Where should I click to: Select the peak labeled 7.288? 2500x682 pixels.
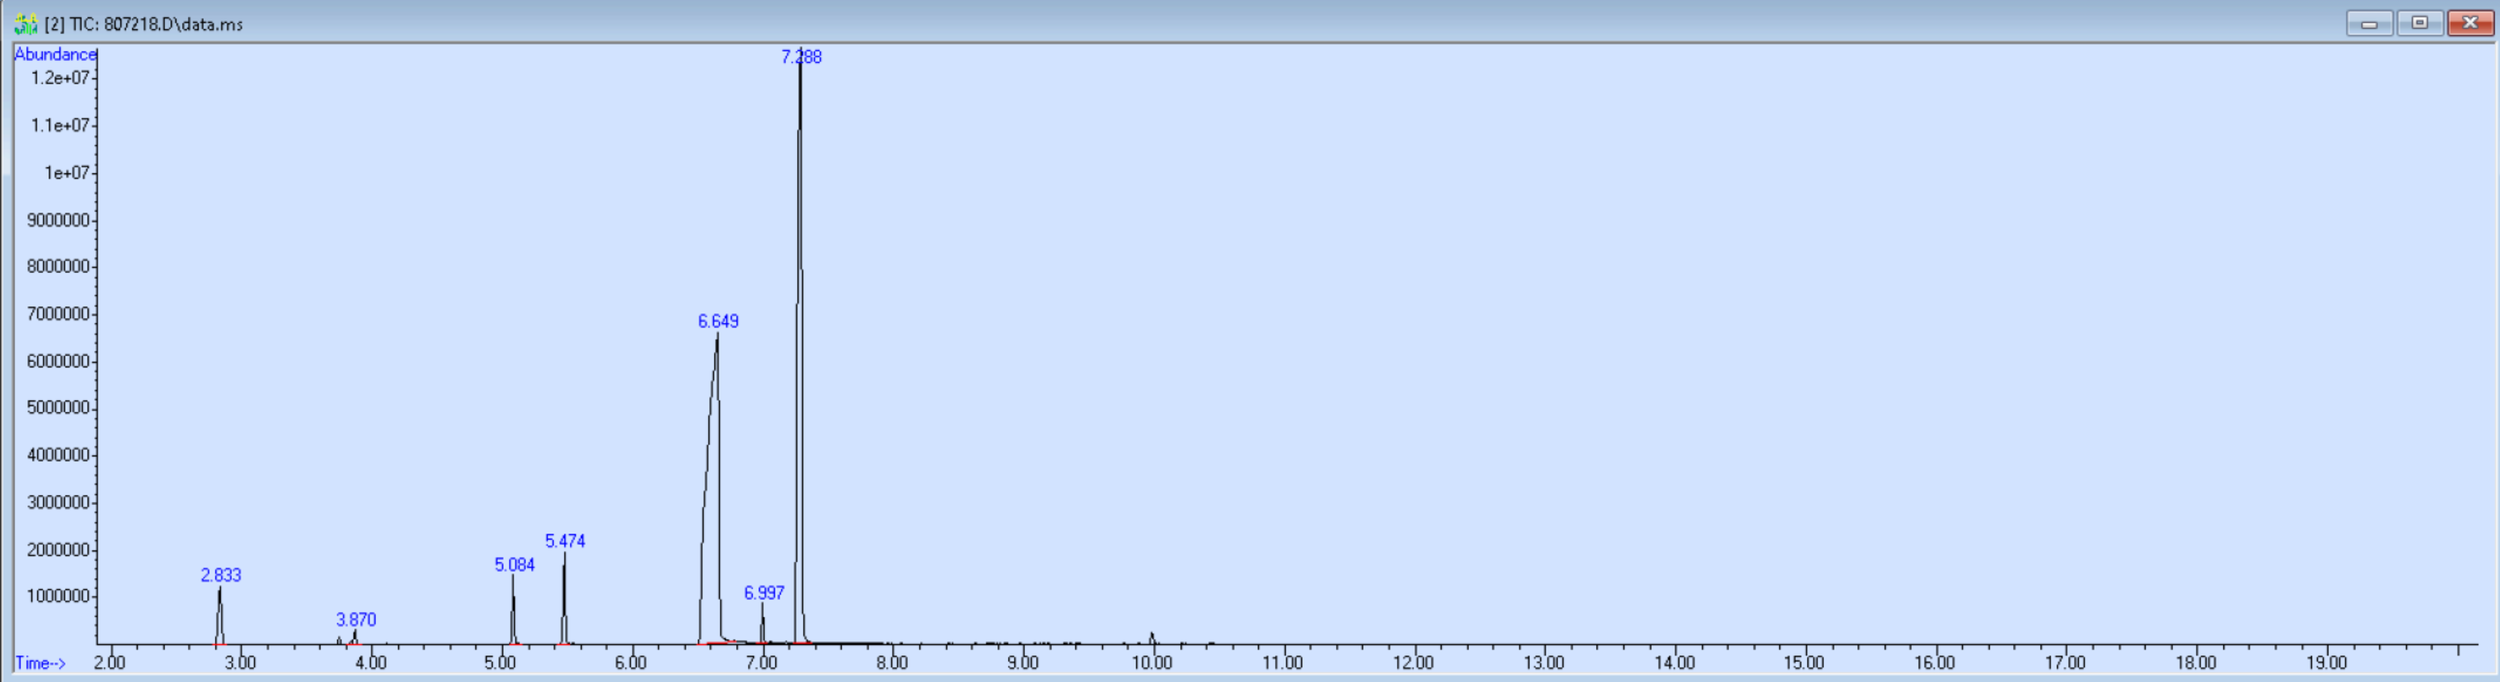(801, 57)
